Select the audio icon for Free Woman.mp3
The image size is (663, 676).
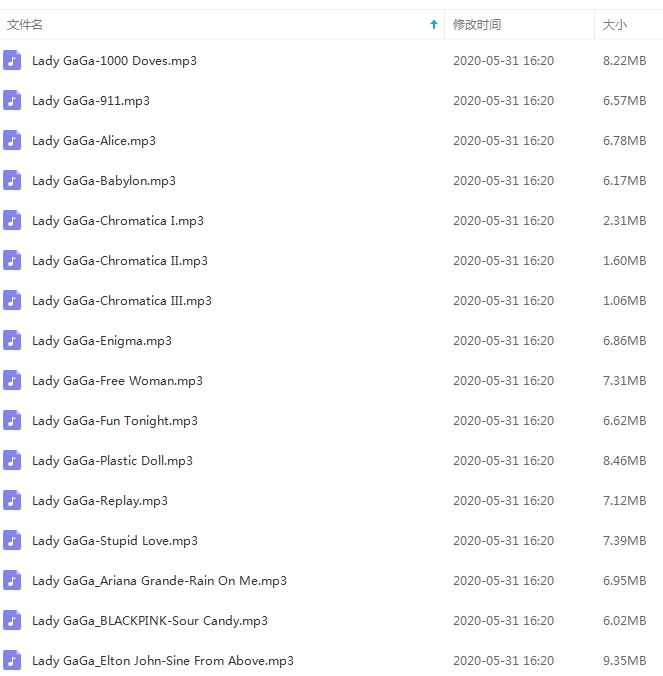(12, 381)
